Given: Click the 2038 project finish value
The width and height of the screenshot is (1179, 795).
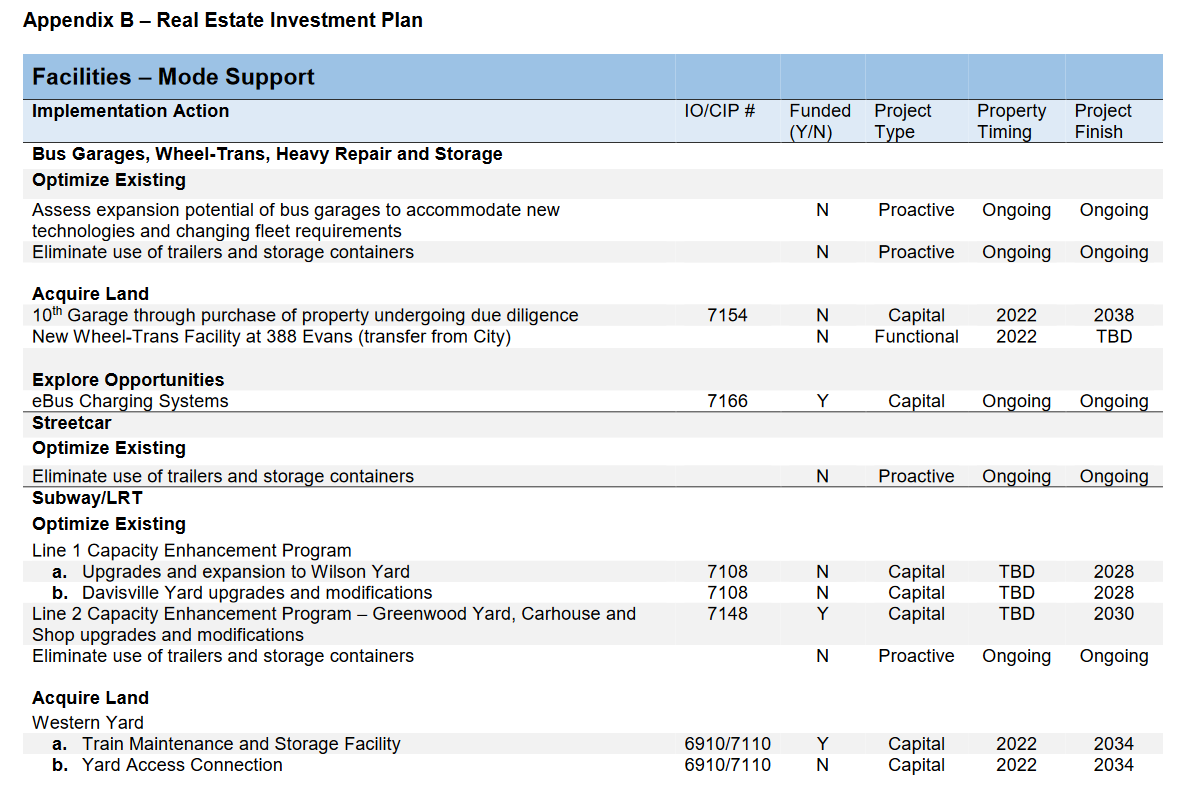Looking at the screenshot, I should click(1113, 315).
